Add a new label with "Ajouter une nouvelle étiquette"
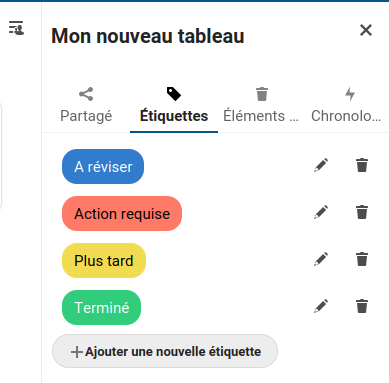Viewport: 389px width, 383px height. (x=165, y=351)
